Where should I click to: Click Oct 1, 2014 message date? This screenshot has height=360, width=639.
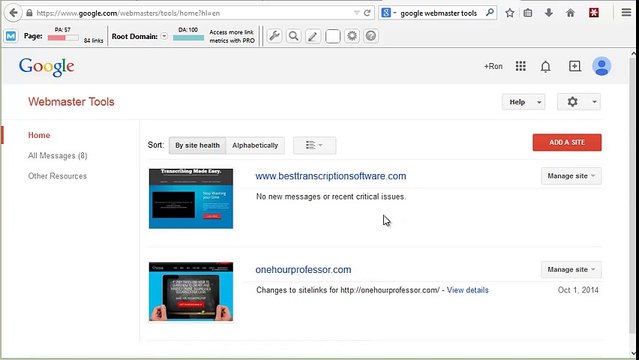(578, 290)
